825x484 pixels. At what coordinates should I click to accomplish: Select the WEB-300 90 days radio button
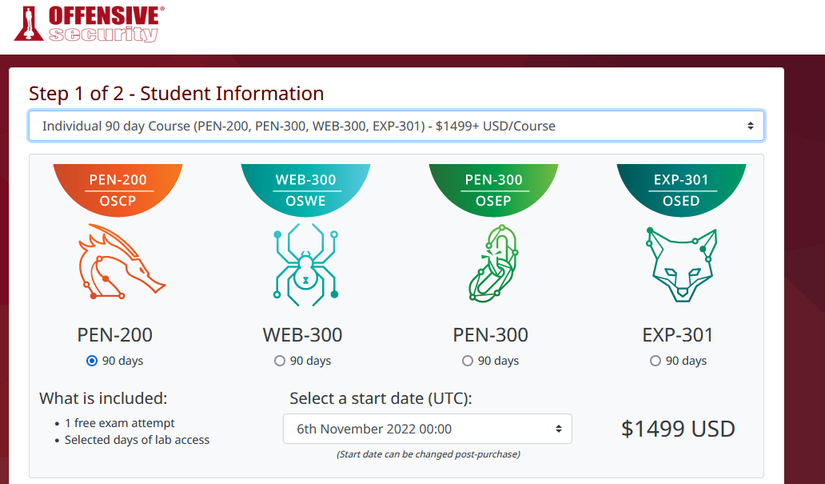279,361
